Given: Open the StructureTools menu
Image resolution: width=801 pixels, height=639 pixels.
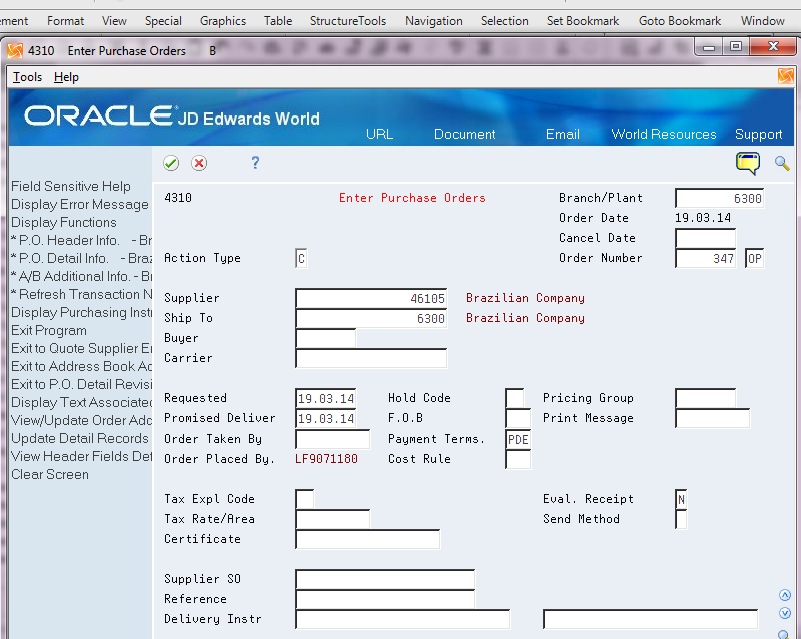Looking at the screenshot, I should [x=348, y=21].
